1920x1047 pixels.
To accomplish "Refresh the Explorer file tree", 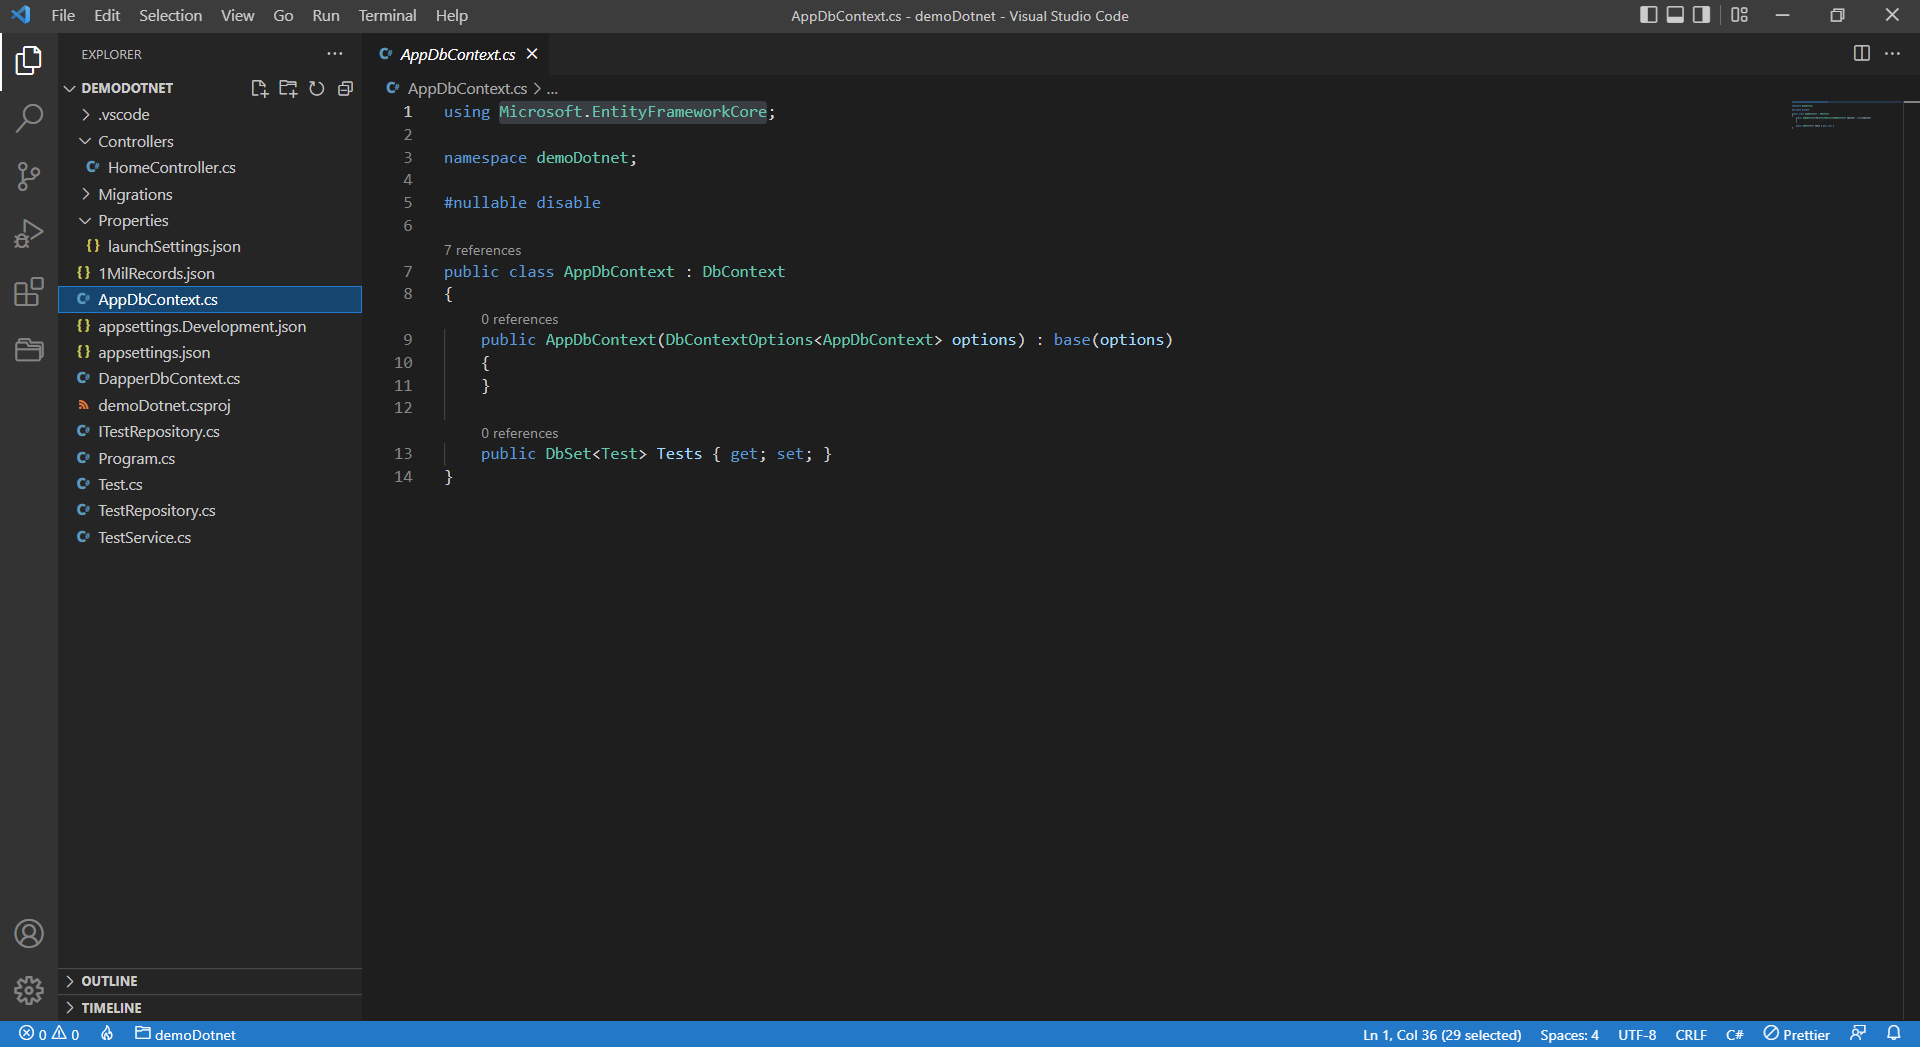I will tap(317, 88).
